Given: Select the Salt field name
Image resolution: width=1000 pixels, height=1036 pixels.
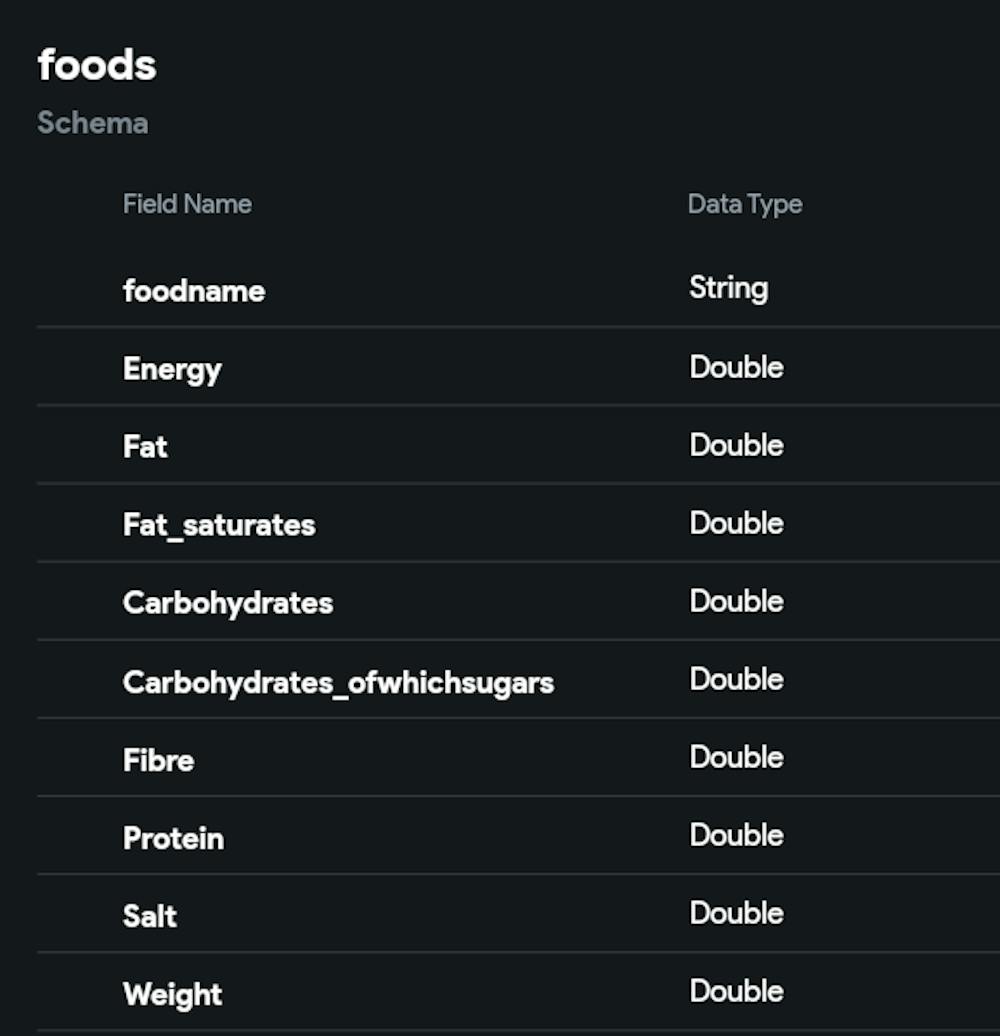Looking at the screenshot, I should tap(150, 916).
